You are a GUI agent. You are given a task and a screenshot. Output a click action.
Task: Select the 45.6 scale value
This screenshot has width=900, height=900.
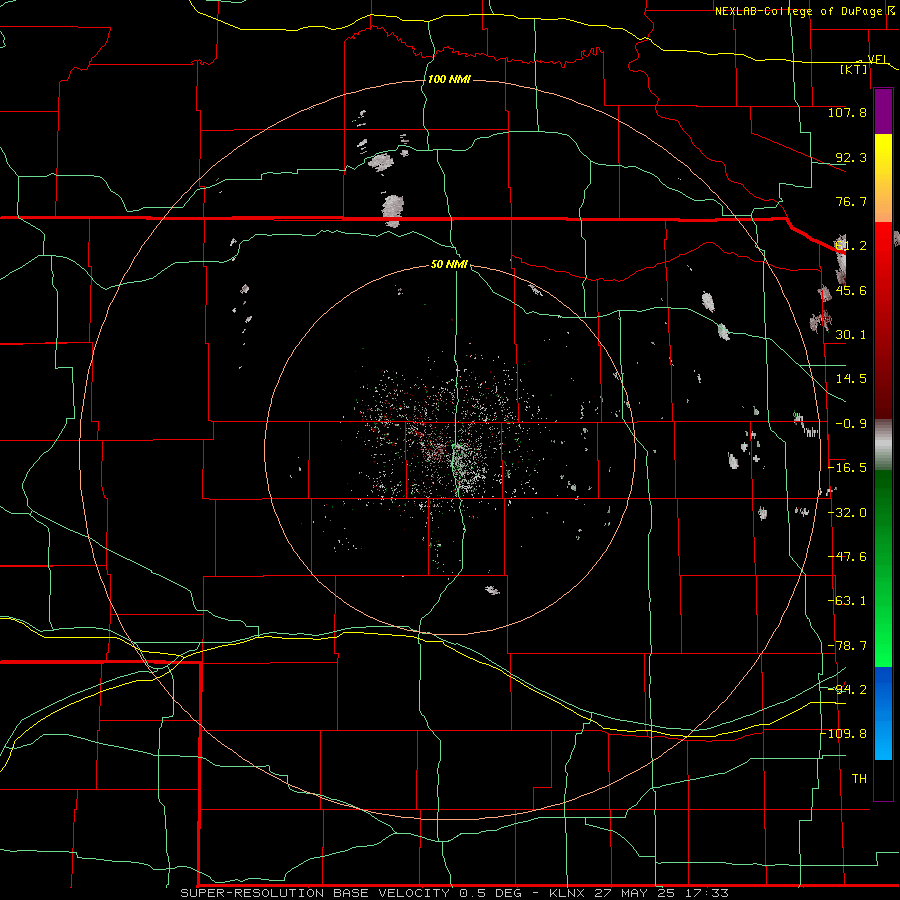[851, 290]
